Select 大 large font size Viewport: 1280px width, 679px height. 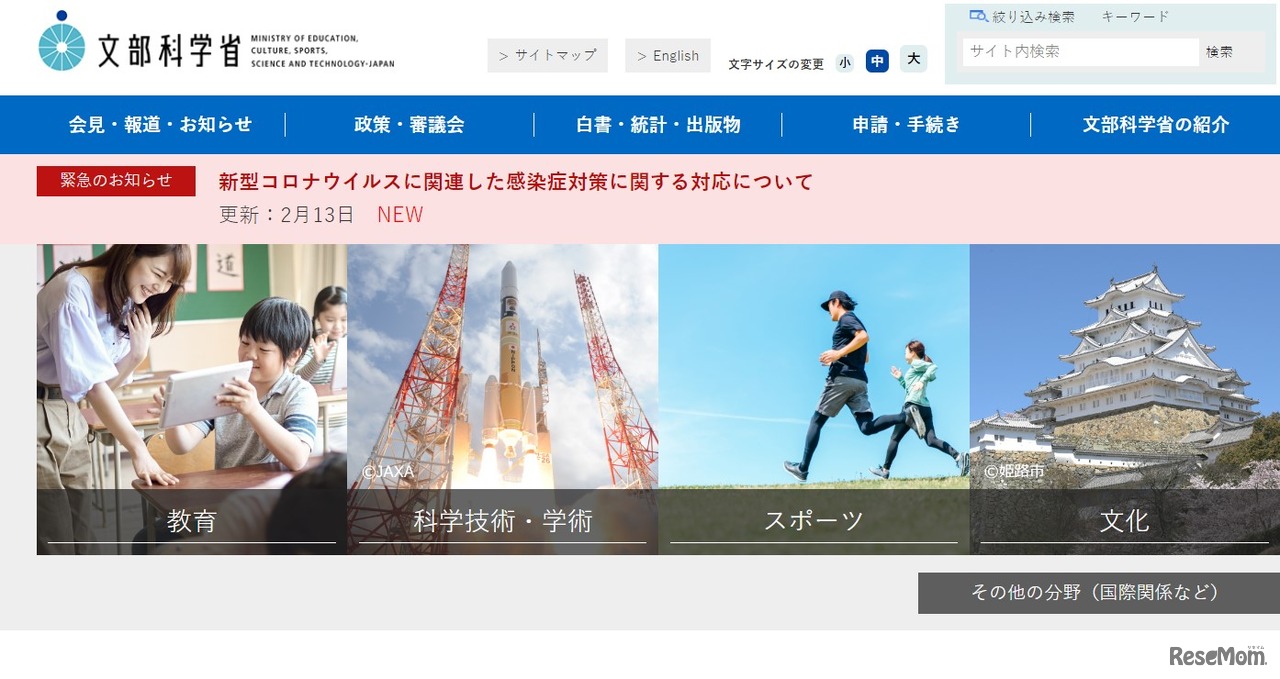(911, 60)
